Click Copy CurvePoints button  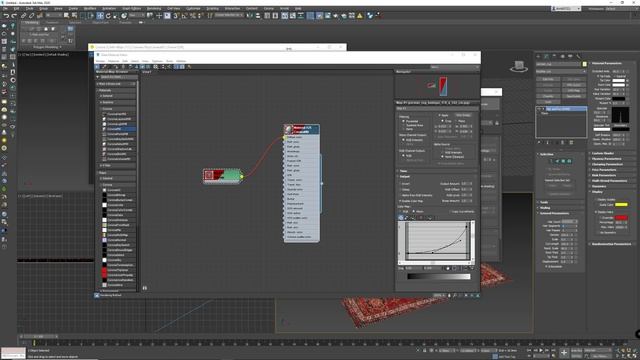(x=462, y=211)
